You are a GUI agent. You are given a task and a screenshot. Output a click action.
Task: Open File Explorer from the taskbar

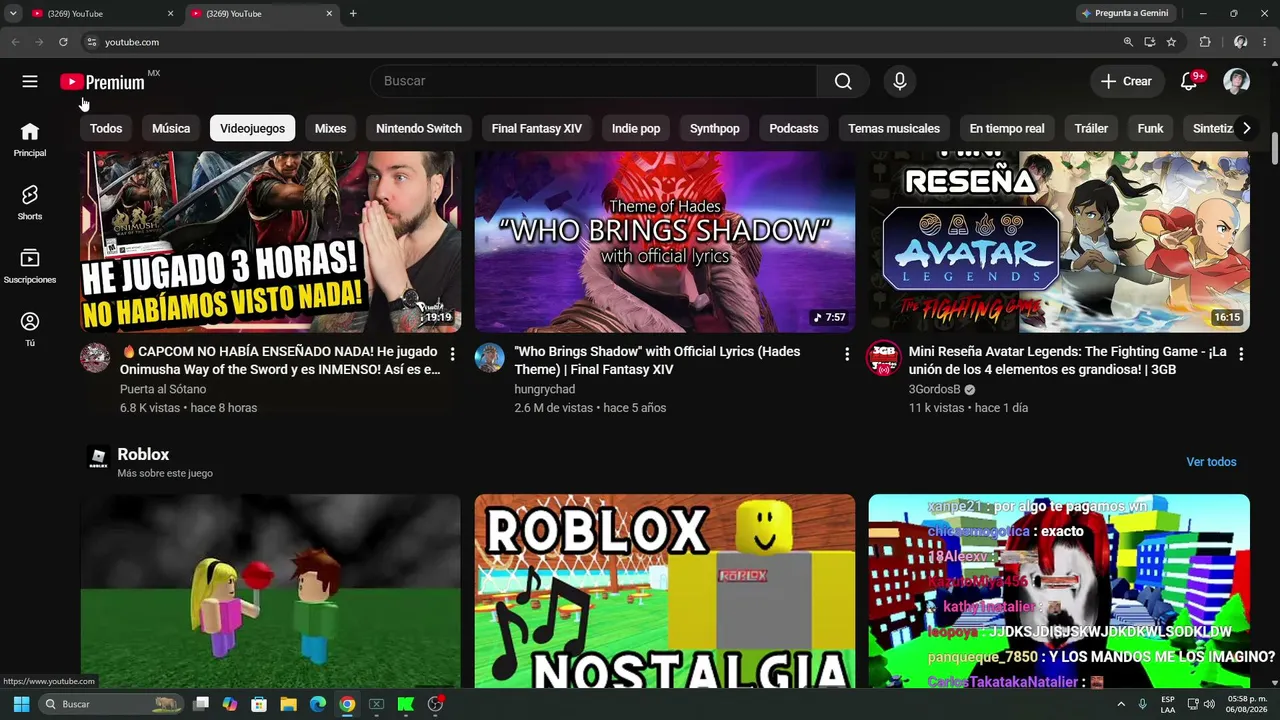pyautogui.click(x=288, y=704)
